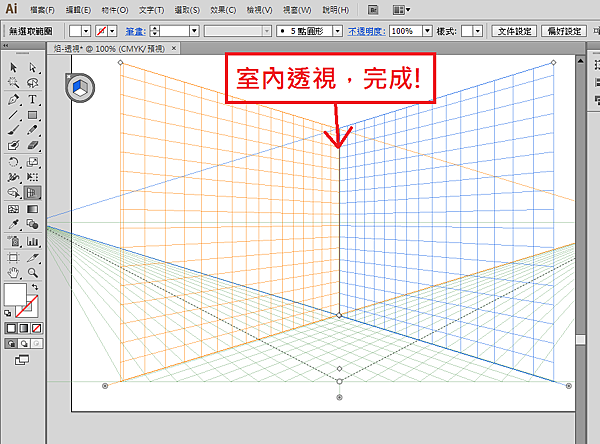Screen dimensions: 600x444
Task: Open the 5-point round brush dropdown
Action: tap(337, 31)
